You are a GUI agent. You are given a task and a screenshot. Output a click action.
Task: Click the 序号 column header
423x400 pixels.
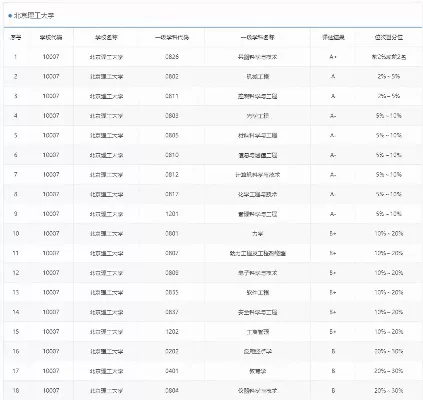pyautogui.click(x=16, y=37)
